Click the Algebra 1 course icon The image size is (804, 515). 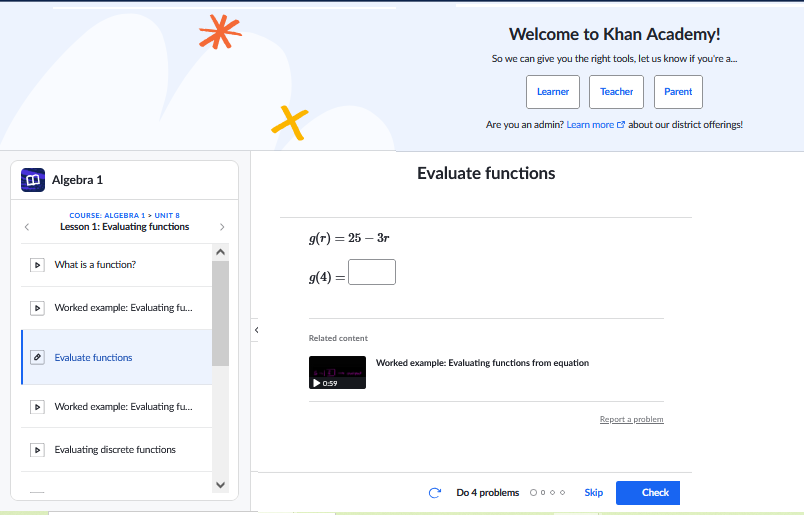click(x=34, y=180)
